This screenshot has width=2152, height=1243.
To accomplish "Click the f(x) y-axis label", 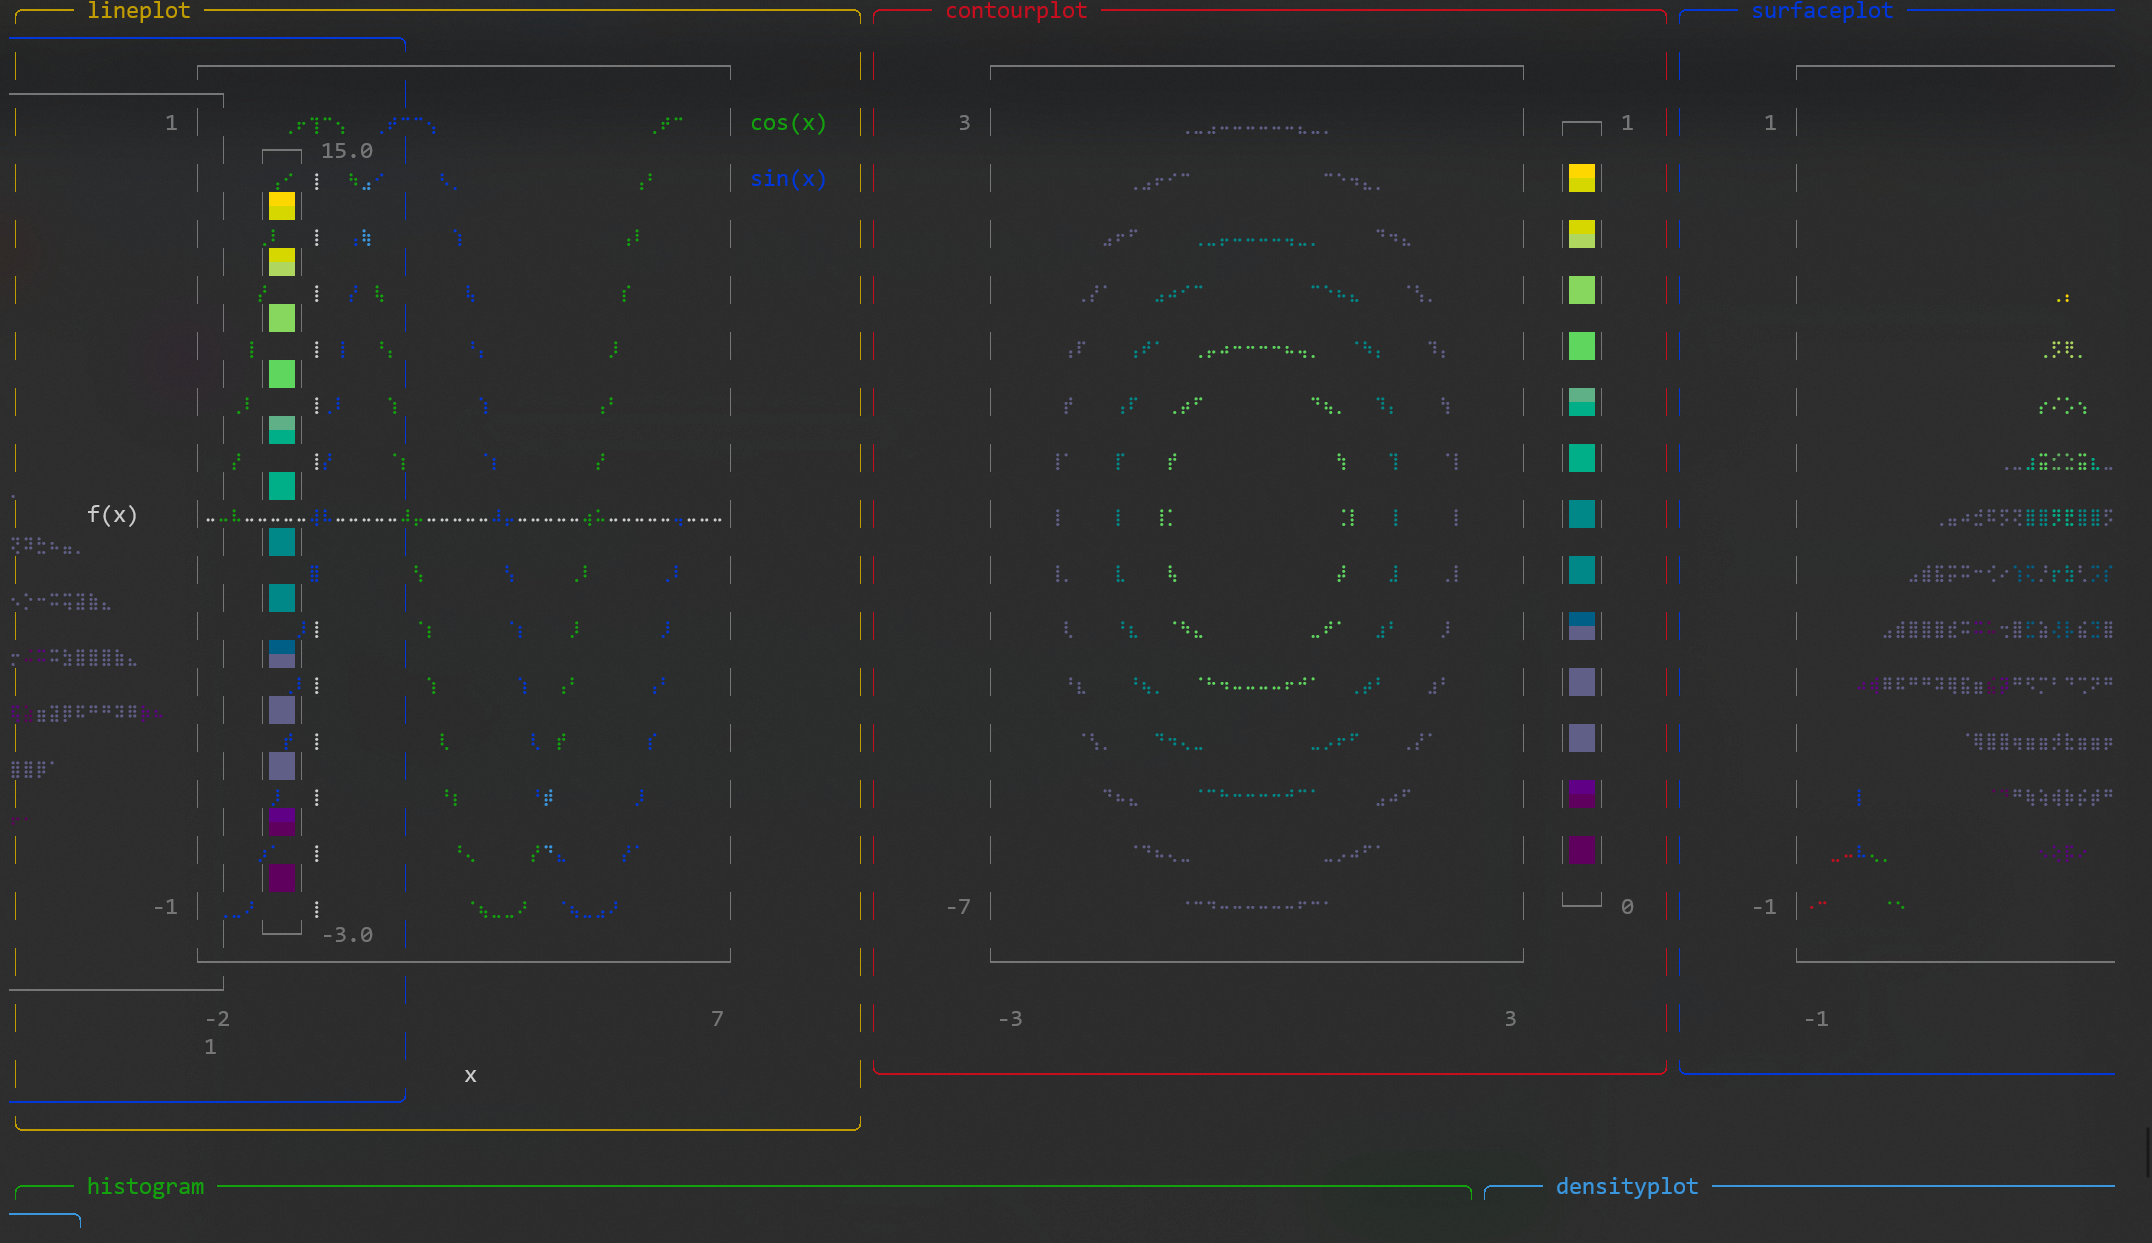I will pyautogui.click(x=112, y=515).
